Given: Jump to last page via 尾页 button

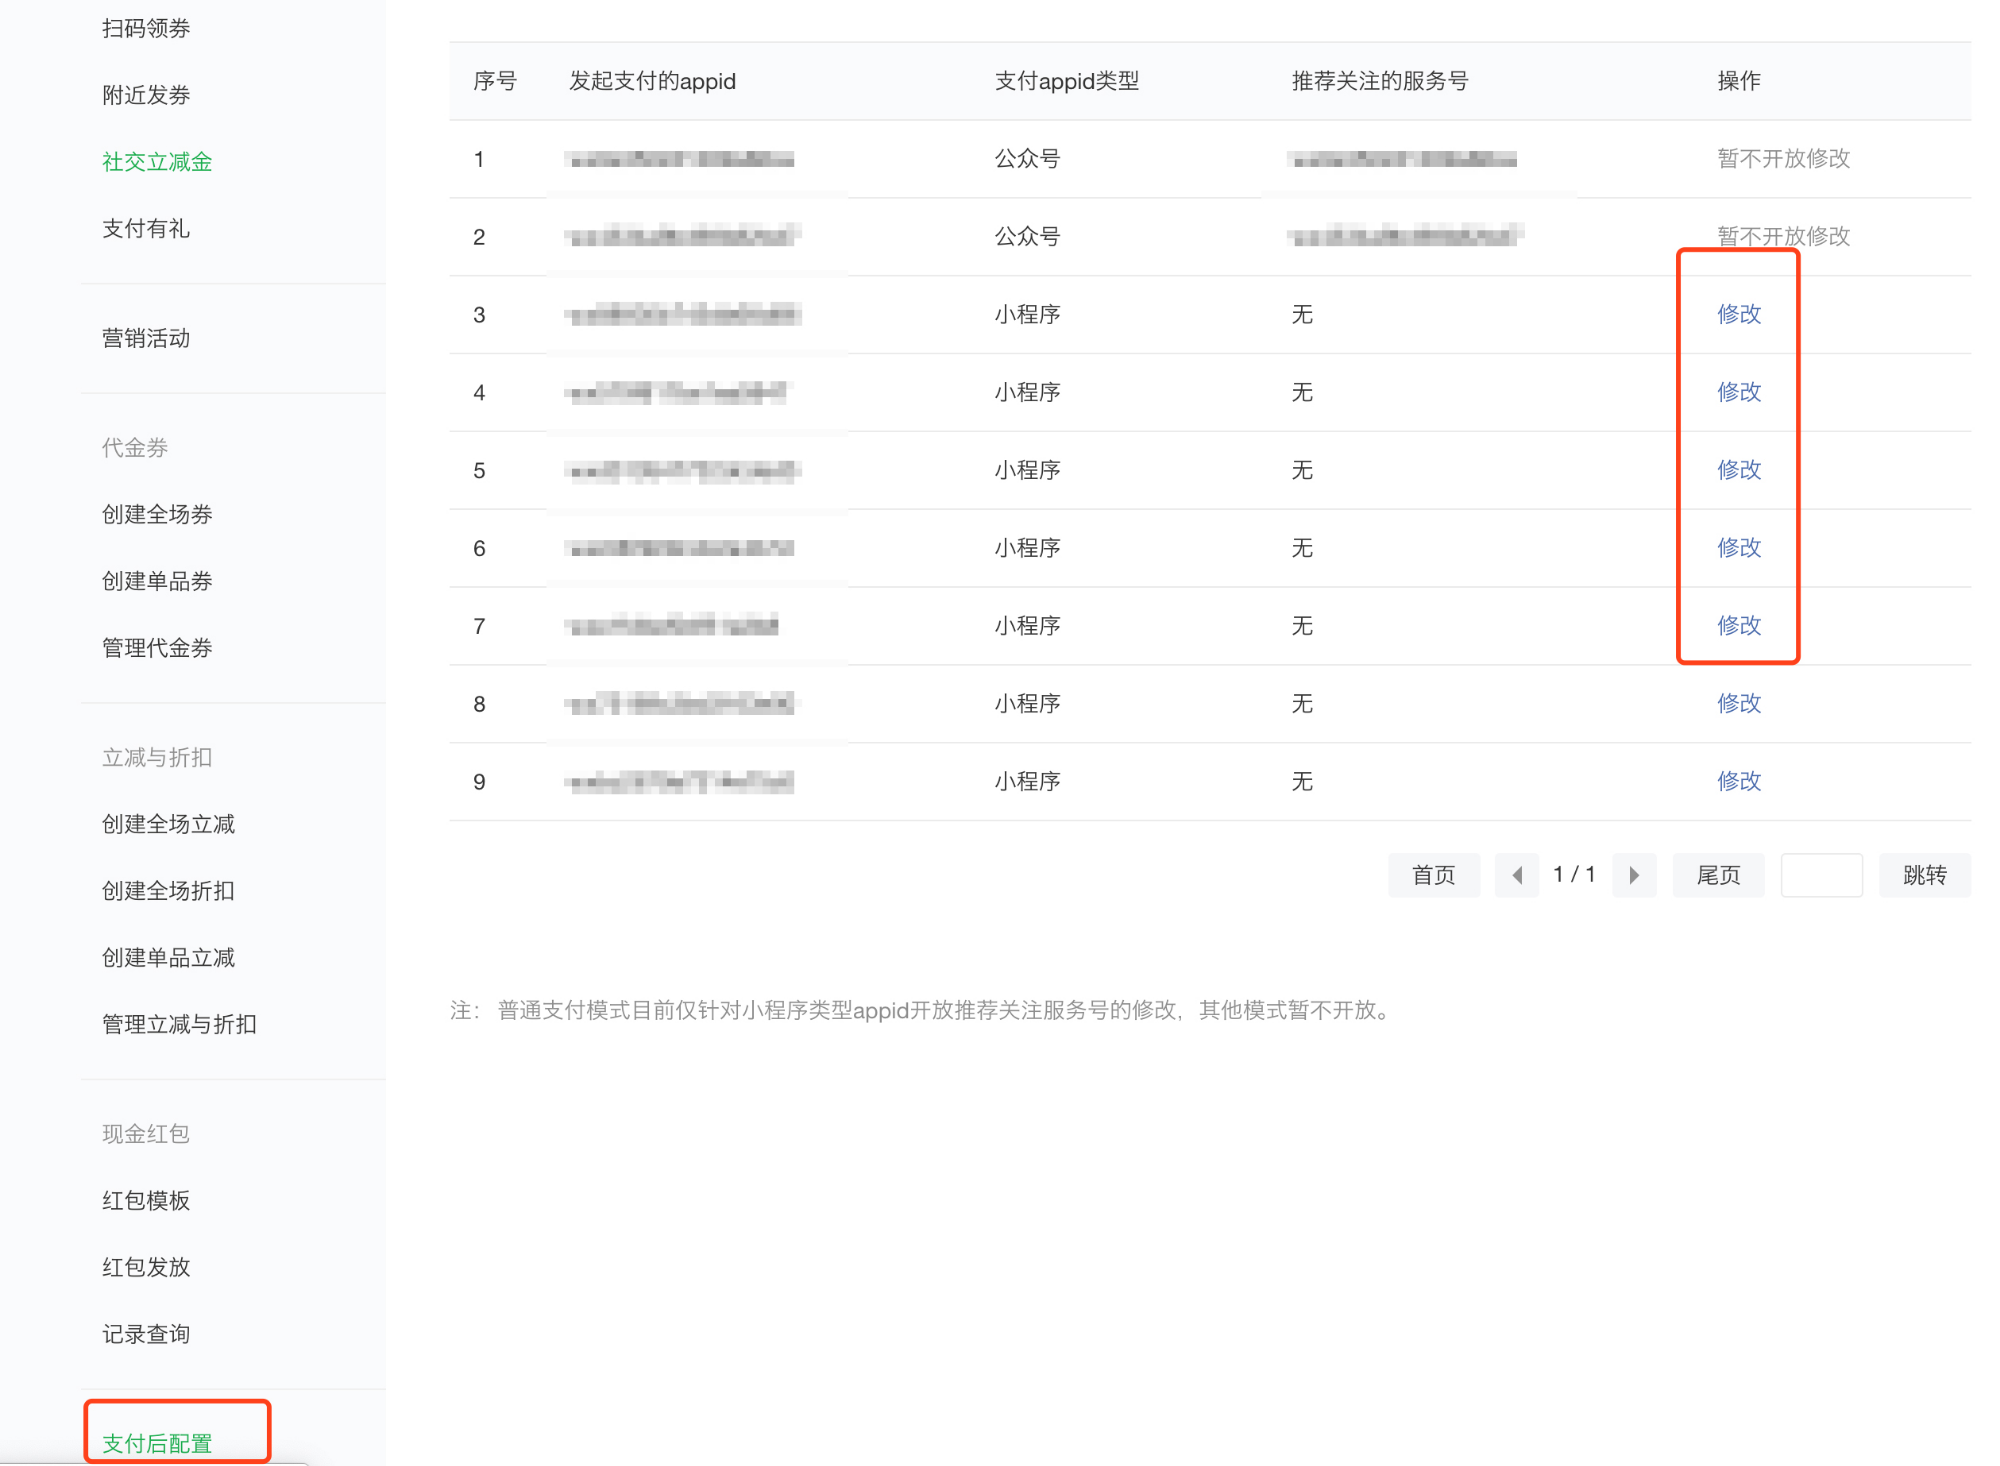Looking at the screenshot, I should pyautogui.click(x=1718, y=876).
